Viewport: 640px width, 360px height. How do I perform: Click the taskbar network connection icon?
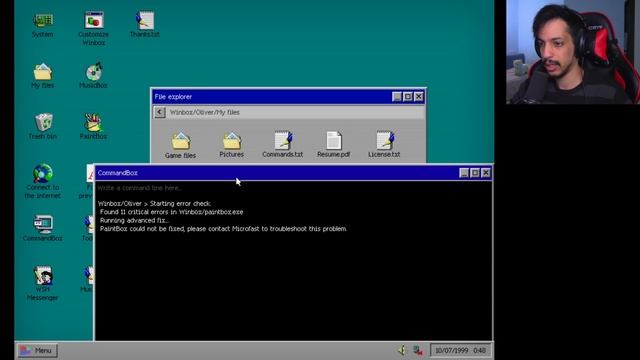tap(418, 350)
